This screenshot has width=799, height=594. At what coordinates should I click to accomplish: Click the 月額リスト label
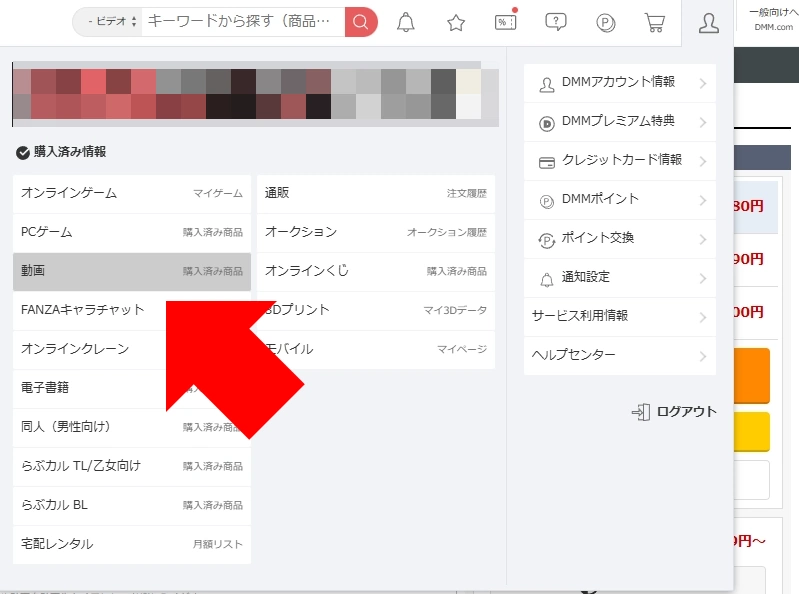(x=218, y=545)
